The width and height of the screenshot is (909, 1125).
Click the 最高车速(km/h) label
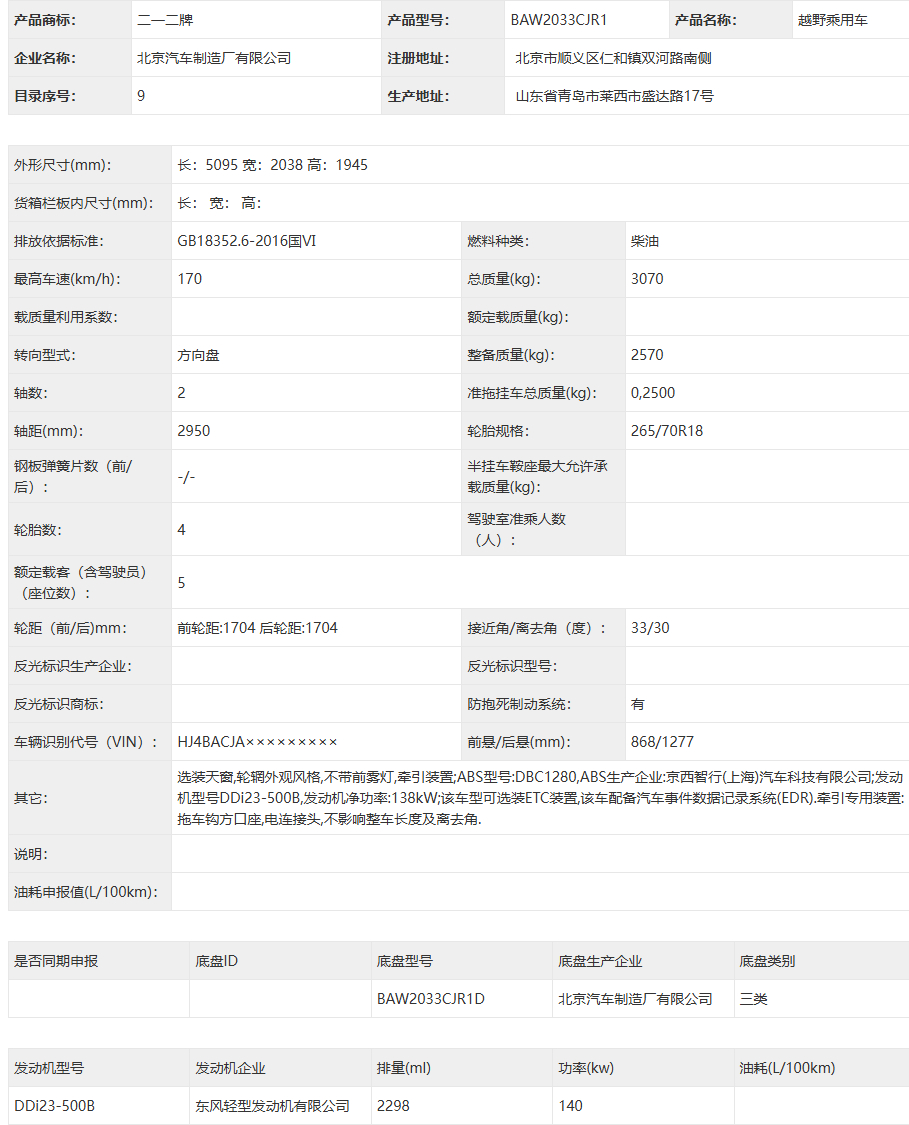point(67,279)
